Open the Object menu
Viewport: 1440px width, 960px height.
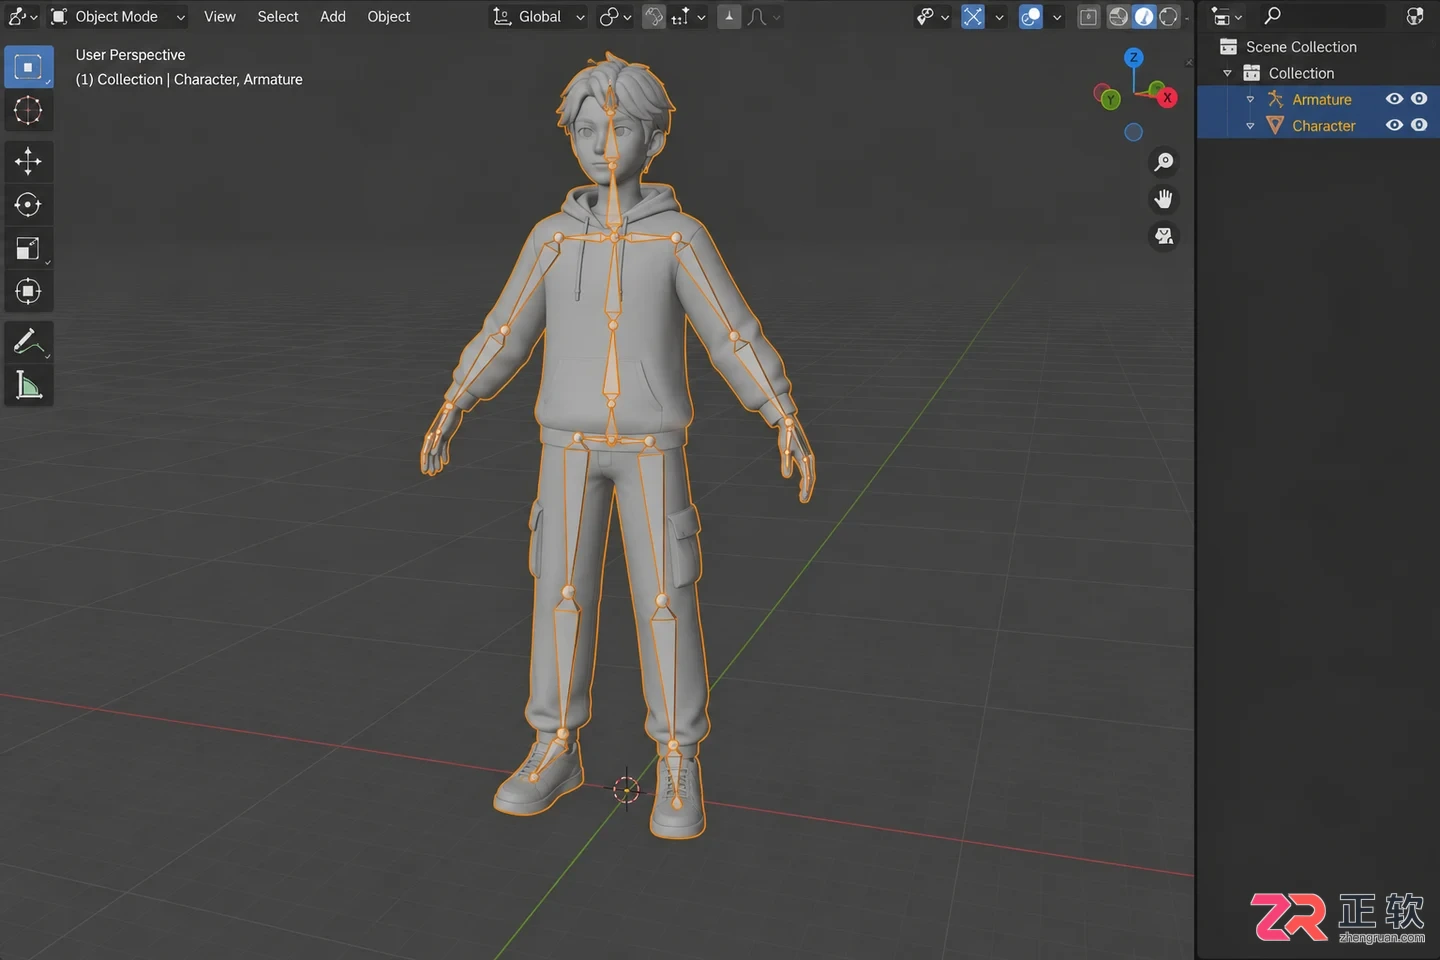pos(389,17)
